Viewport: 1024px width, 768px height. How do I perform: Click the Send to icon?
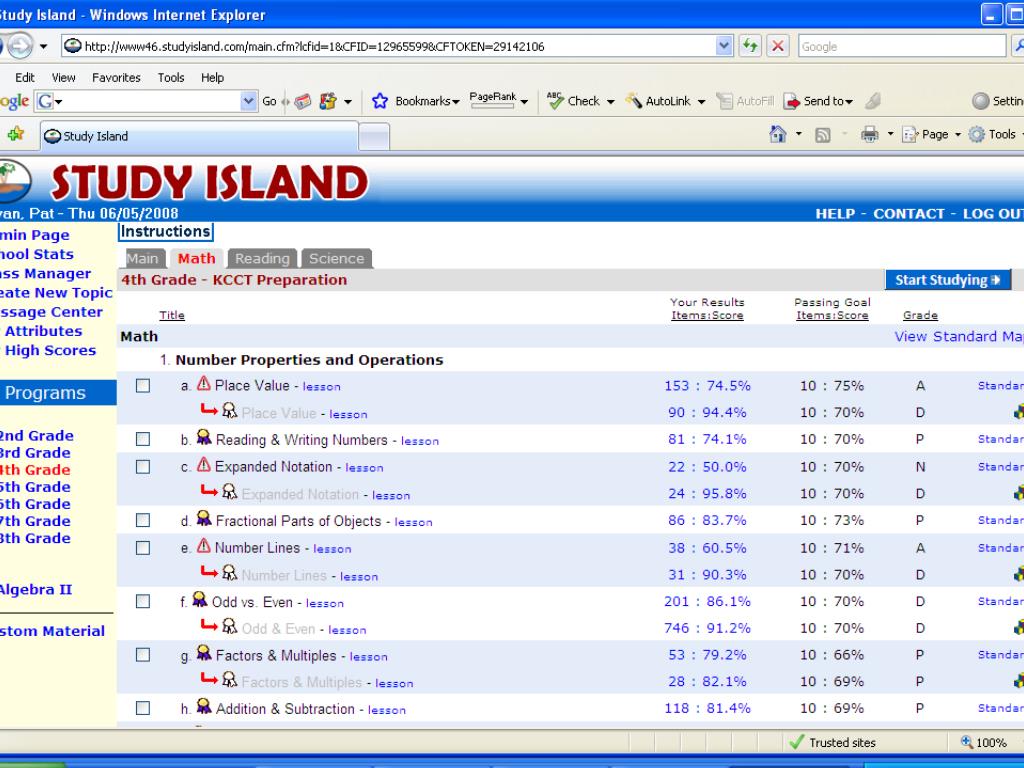pyautogui.click(x=792, y=101)
